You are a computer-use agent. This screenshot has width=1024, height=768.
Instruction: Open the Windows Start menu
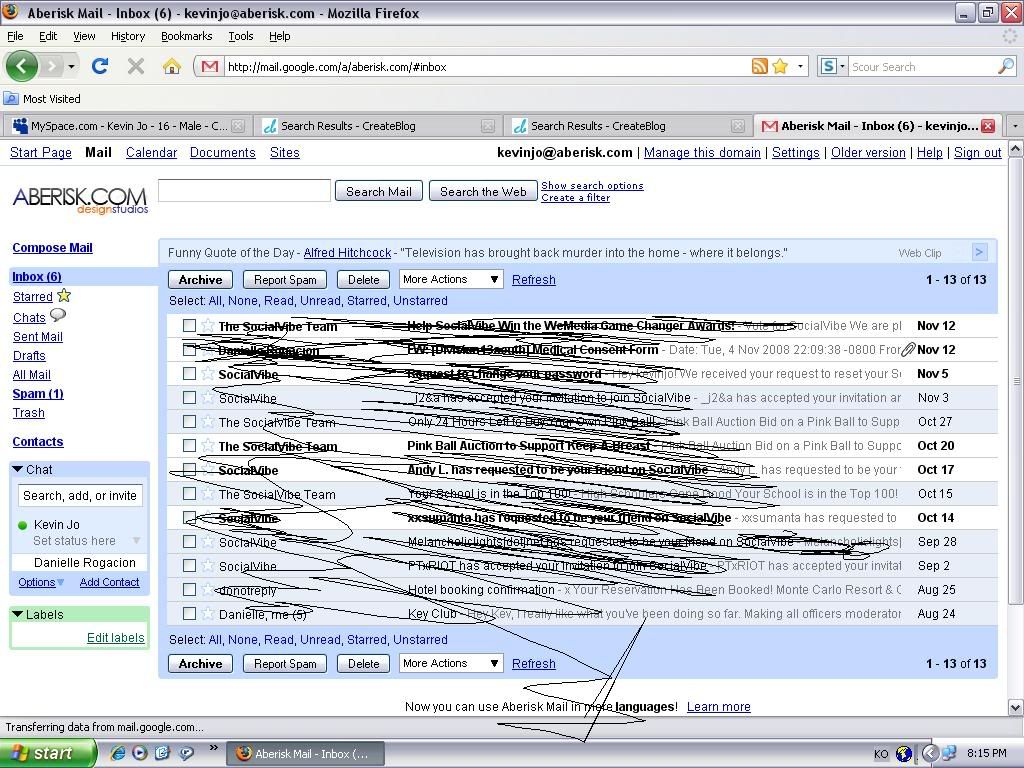click(48, 753)
